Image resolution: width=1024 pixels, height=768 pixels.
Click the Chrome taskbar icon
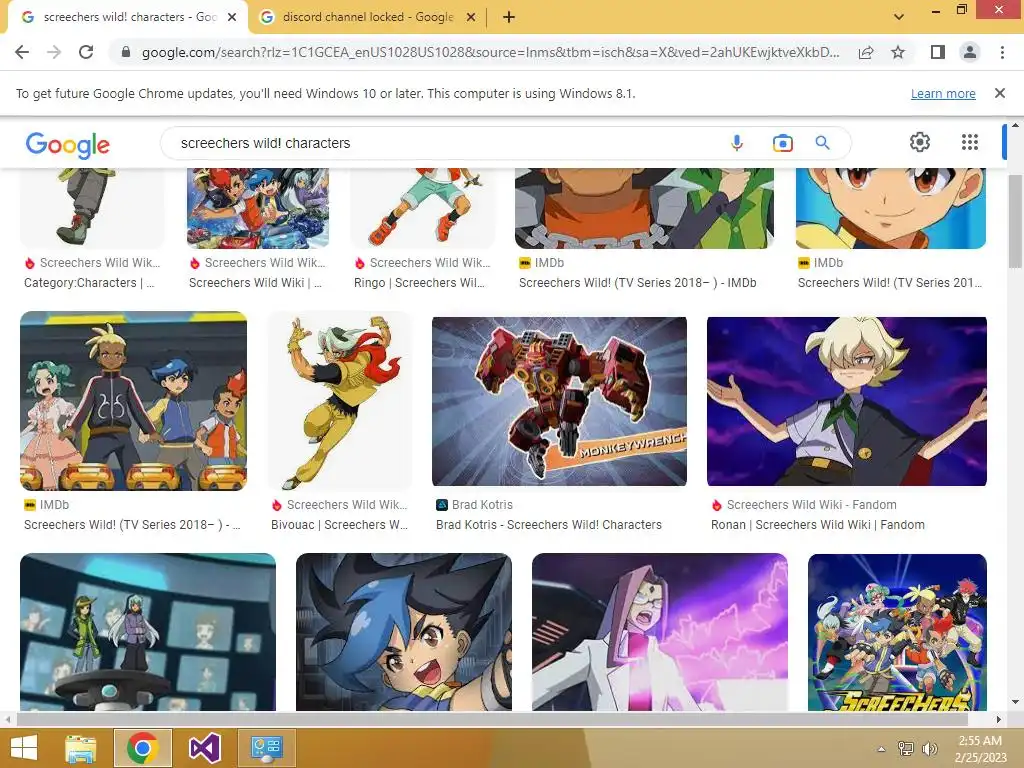(x=143, y=748)
